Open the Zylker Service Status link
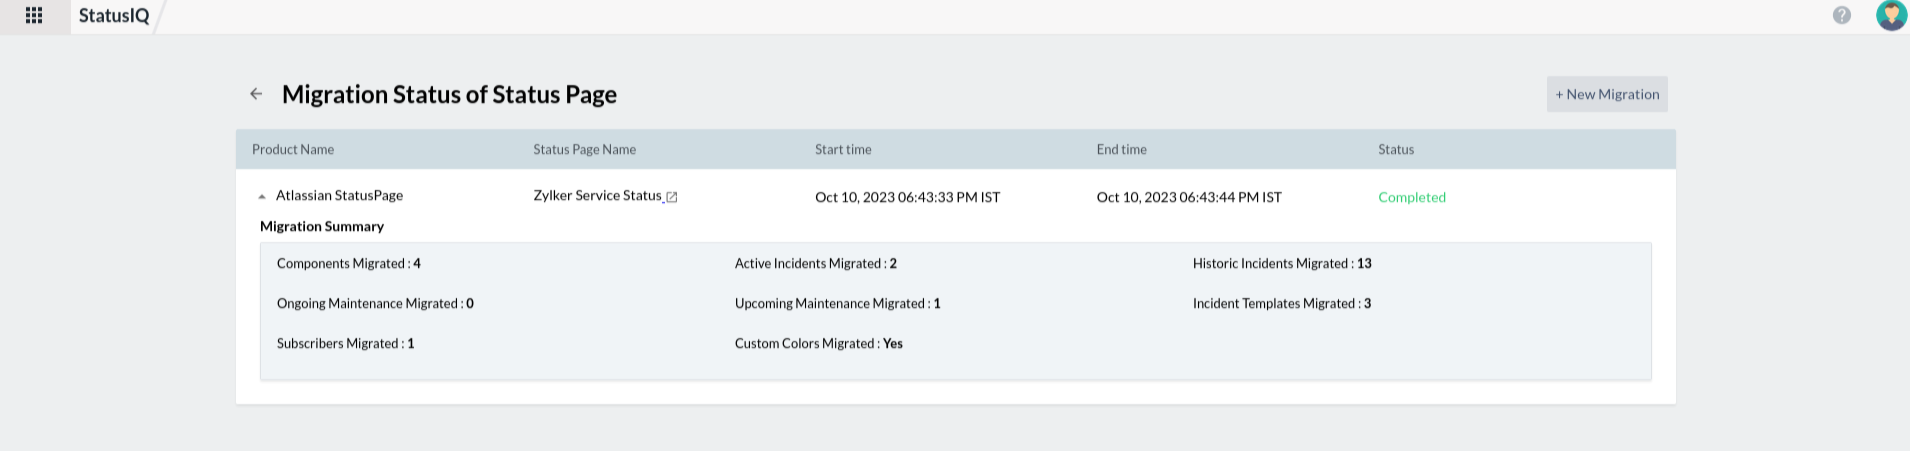This screenshot has width=1910, height=451. pyautogui.click(x=597, y=196)
